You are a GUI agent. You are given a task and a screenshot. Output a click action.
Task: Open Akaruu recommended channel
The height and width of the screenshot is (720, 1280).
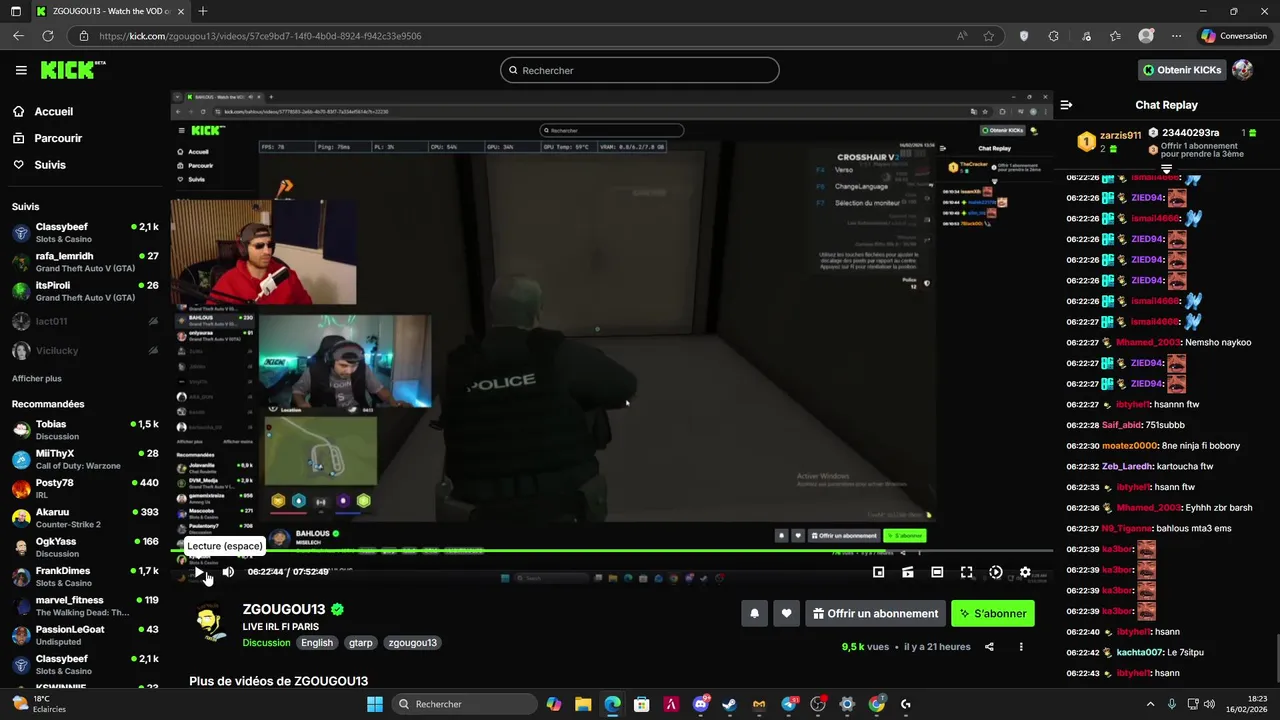click(x=85, y=518)
